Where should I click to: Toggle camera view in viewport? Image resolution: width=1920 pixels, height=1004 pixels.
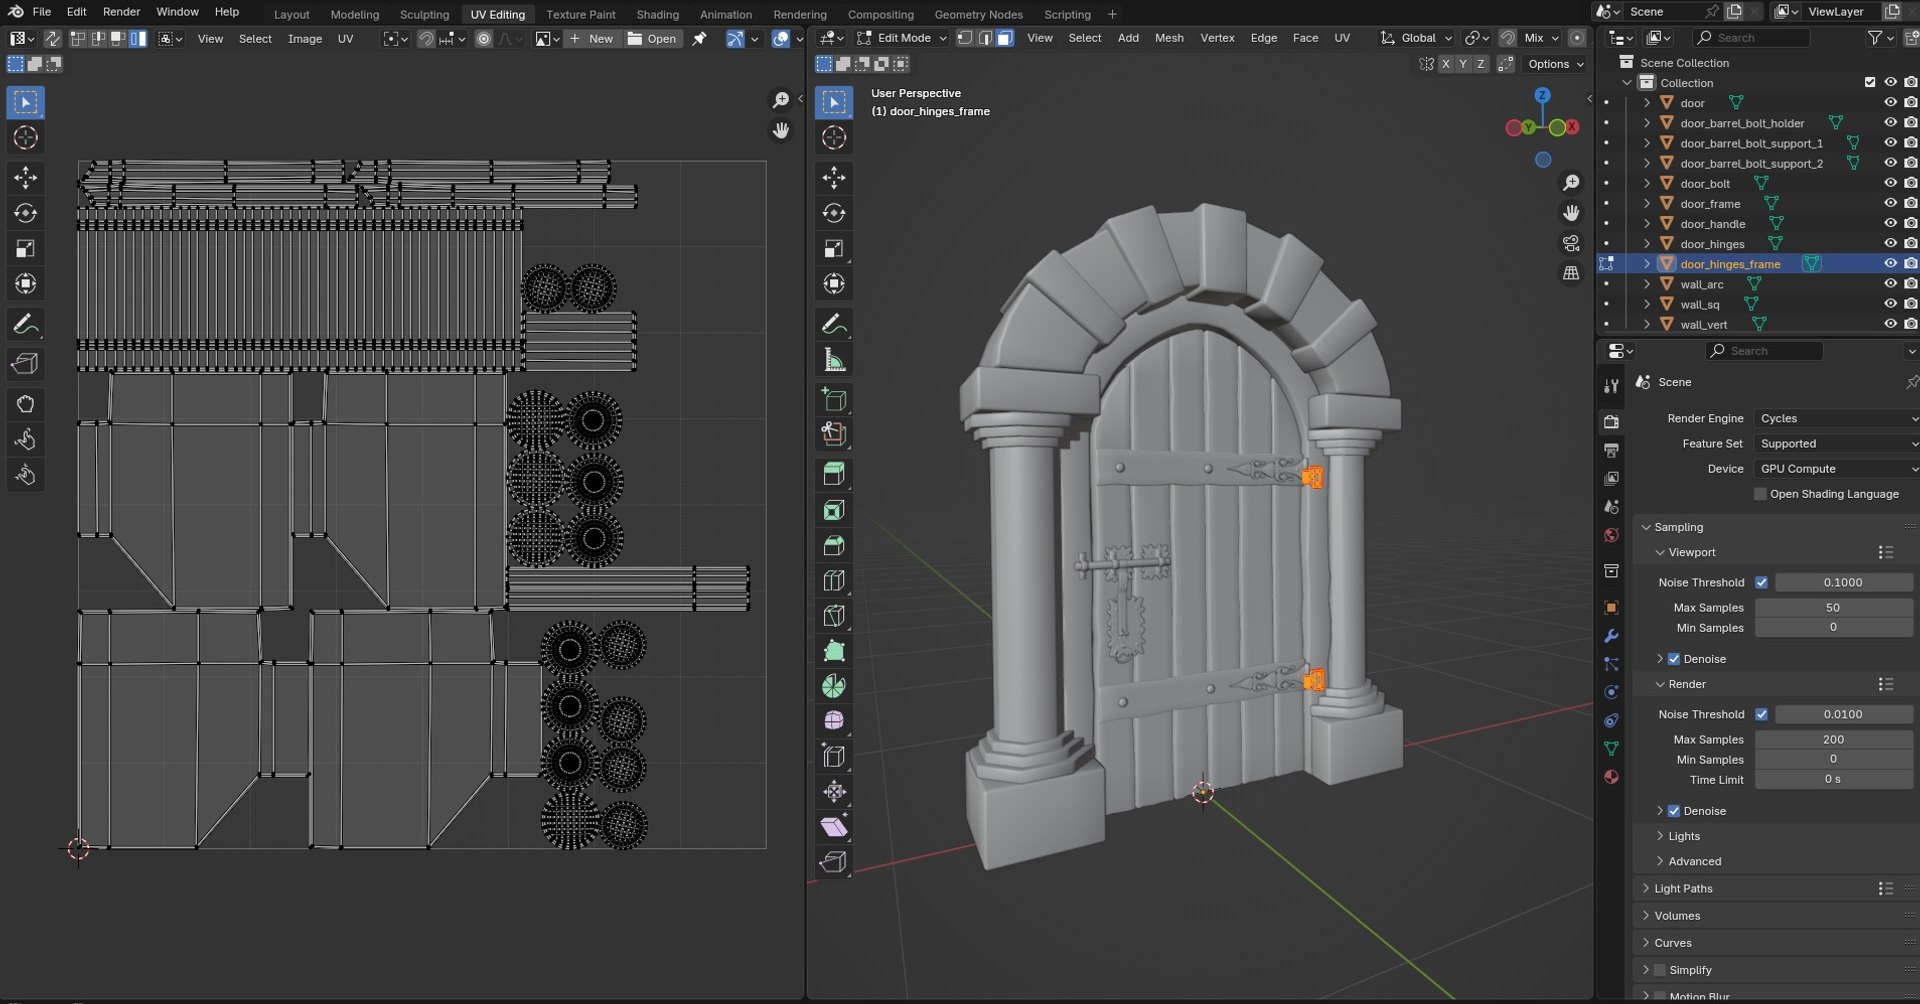coord(1571,243)
